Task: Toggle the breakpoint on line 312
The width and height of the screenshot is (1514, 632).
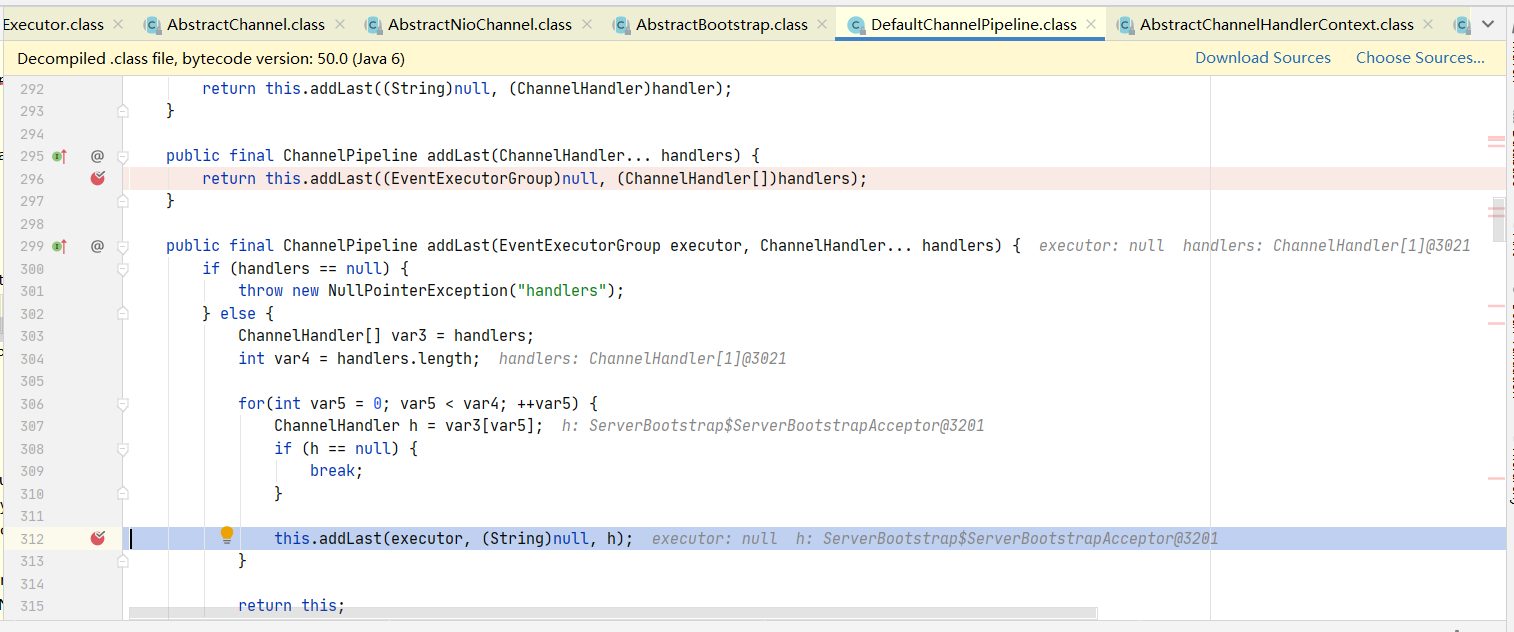Action: tap(97, 538)
